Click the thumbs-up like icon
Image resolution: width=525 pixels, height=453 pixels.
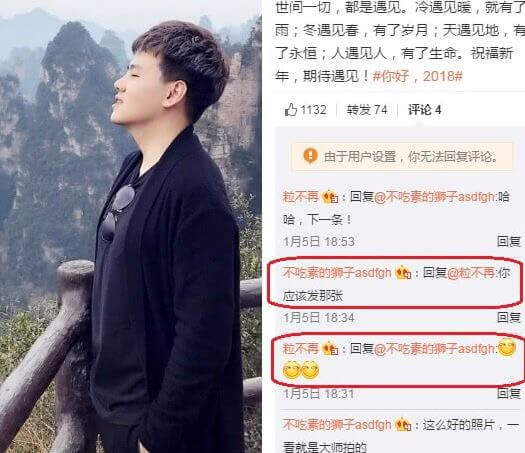(x=291, y=109)
